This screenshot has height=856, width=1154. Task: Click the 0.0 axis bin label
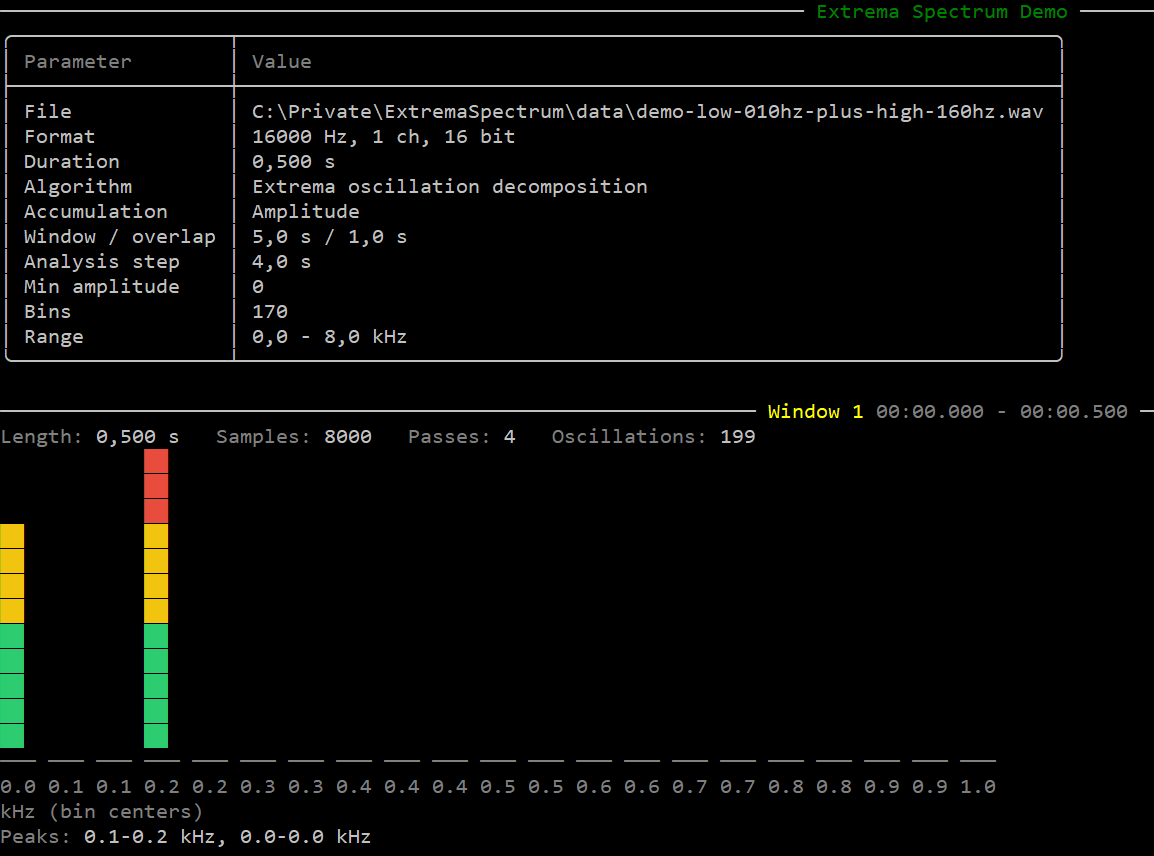[x=18, y=787]
